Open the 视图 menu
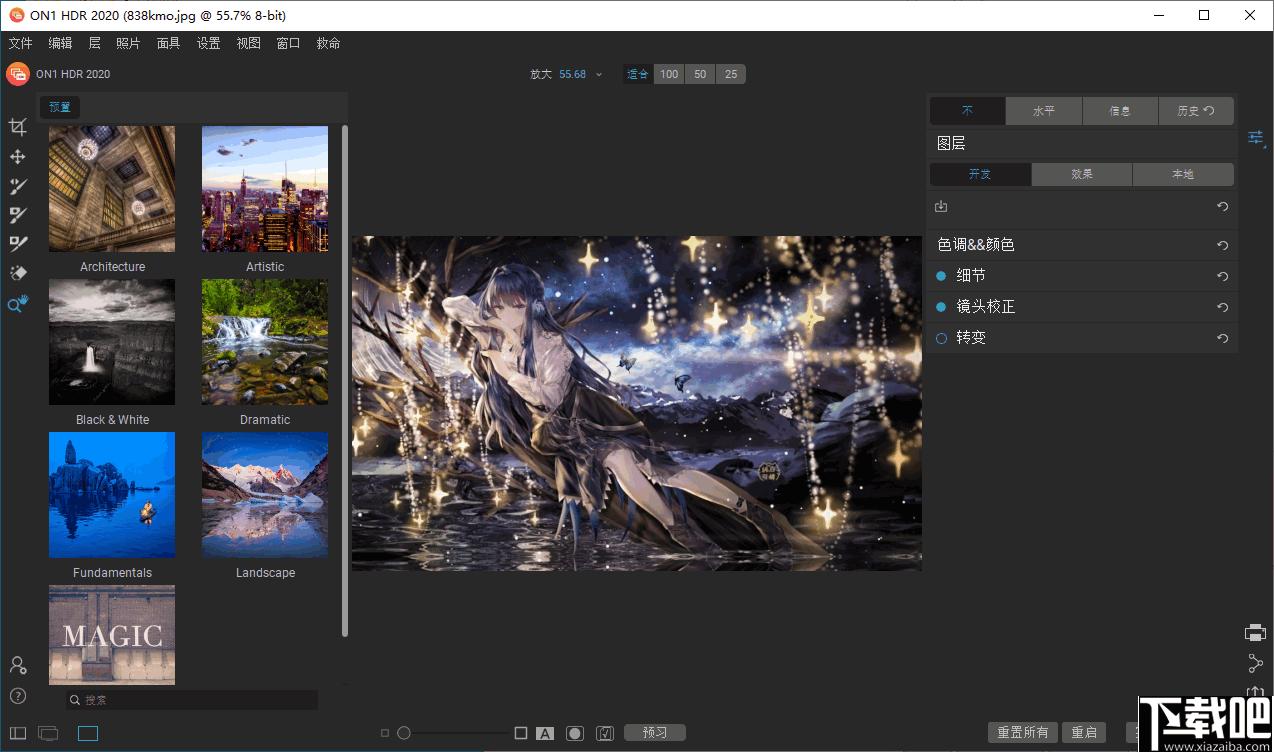The width and height of the screenshot is (1274, 752). (x=248, y=43)
